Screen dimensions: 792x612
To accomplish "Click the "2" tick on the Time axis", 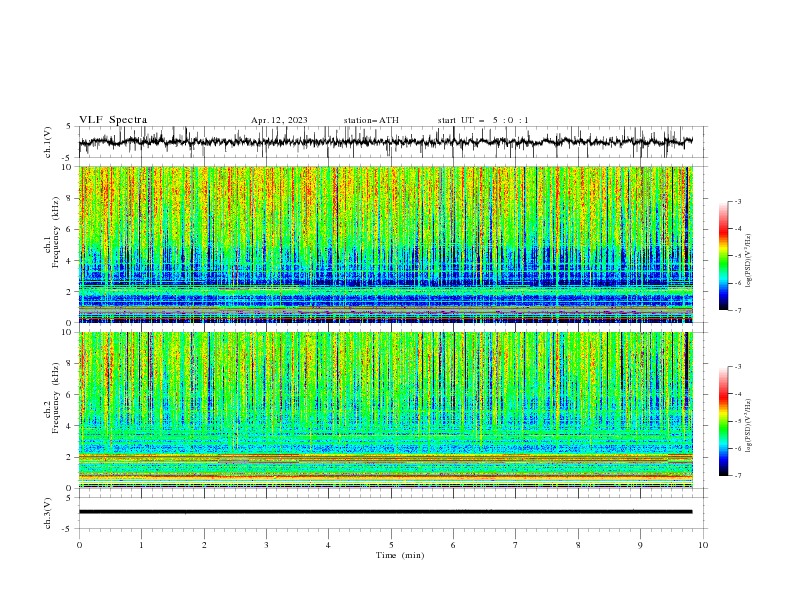I will [x=204, y=545].
